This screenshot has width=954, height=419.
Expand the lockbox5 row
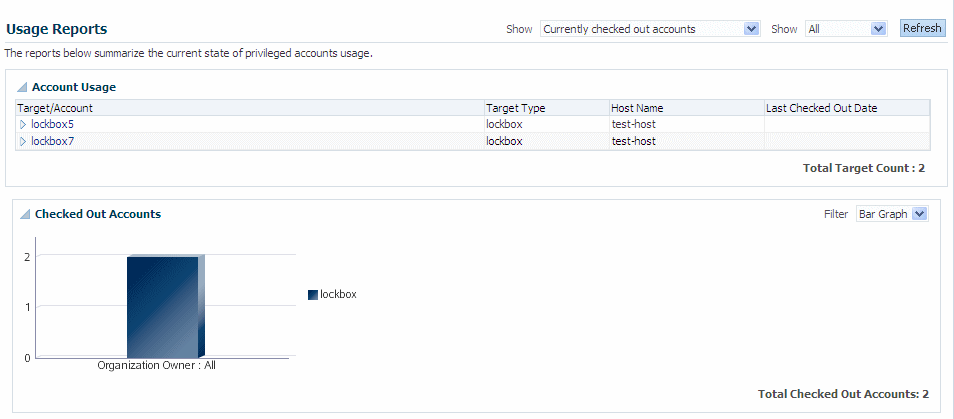23,125
